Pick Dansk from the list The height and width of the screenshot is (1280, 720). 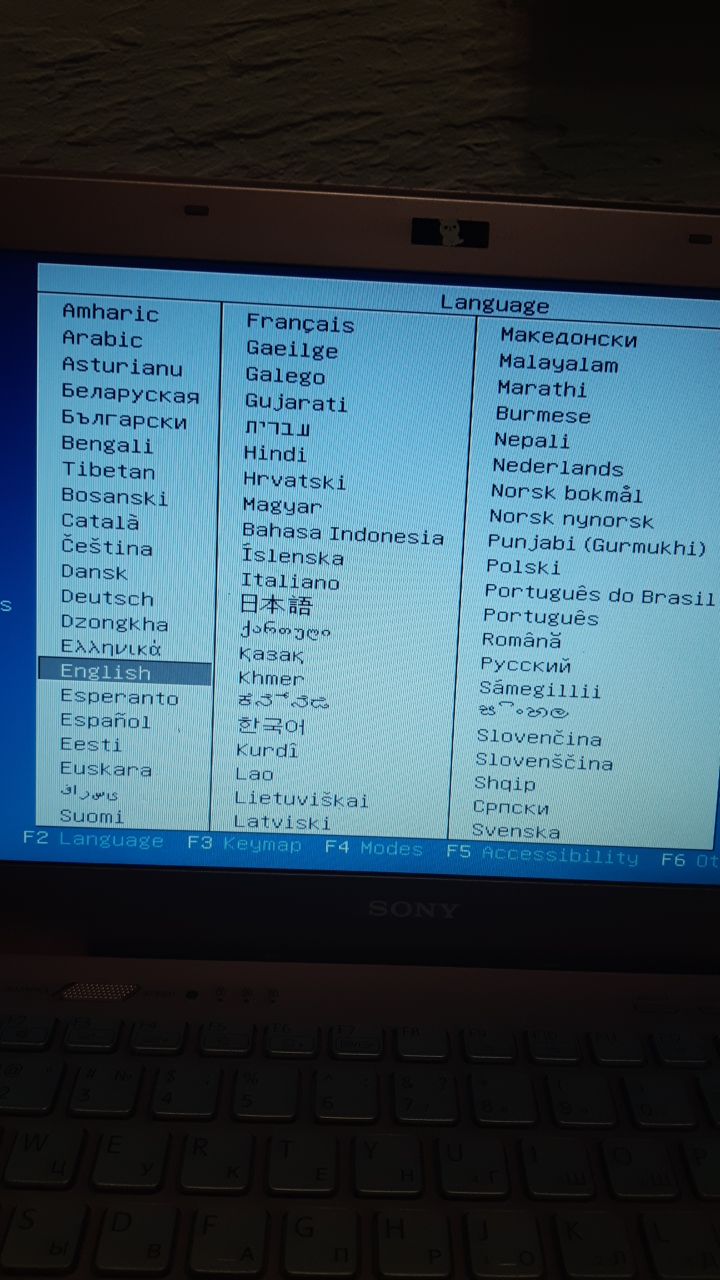(x=94, y=572)
